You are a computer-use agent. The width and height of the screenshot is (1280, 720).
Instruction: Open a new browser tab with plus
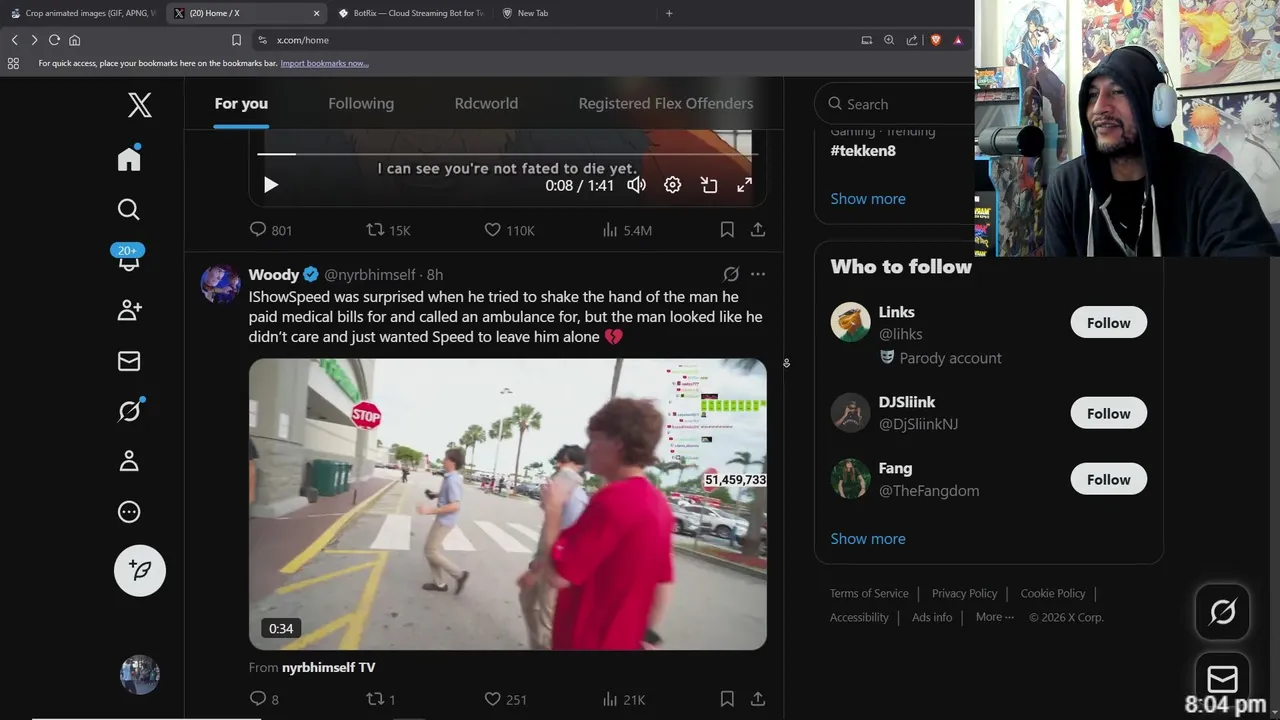pyautogui.click(x=669, y=13)
